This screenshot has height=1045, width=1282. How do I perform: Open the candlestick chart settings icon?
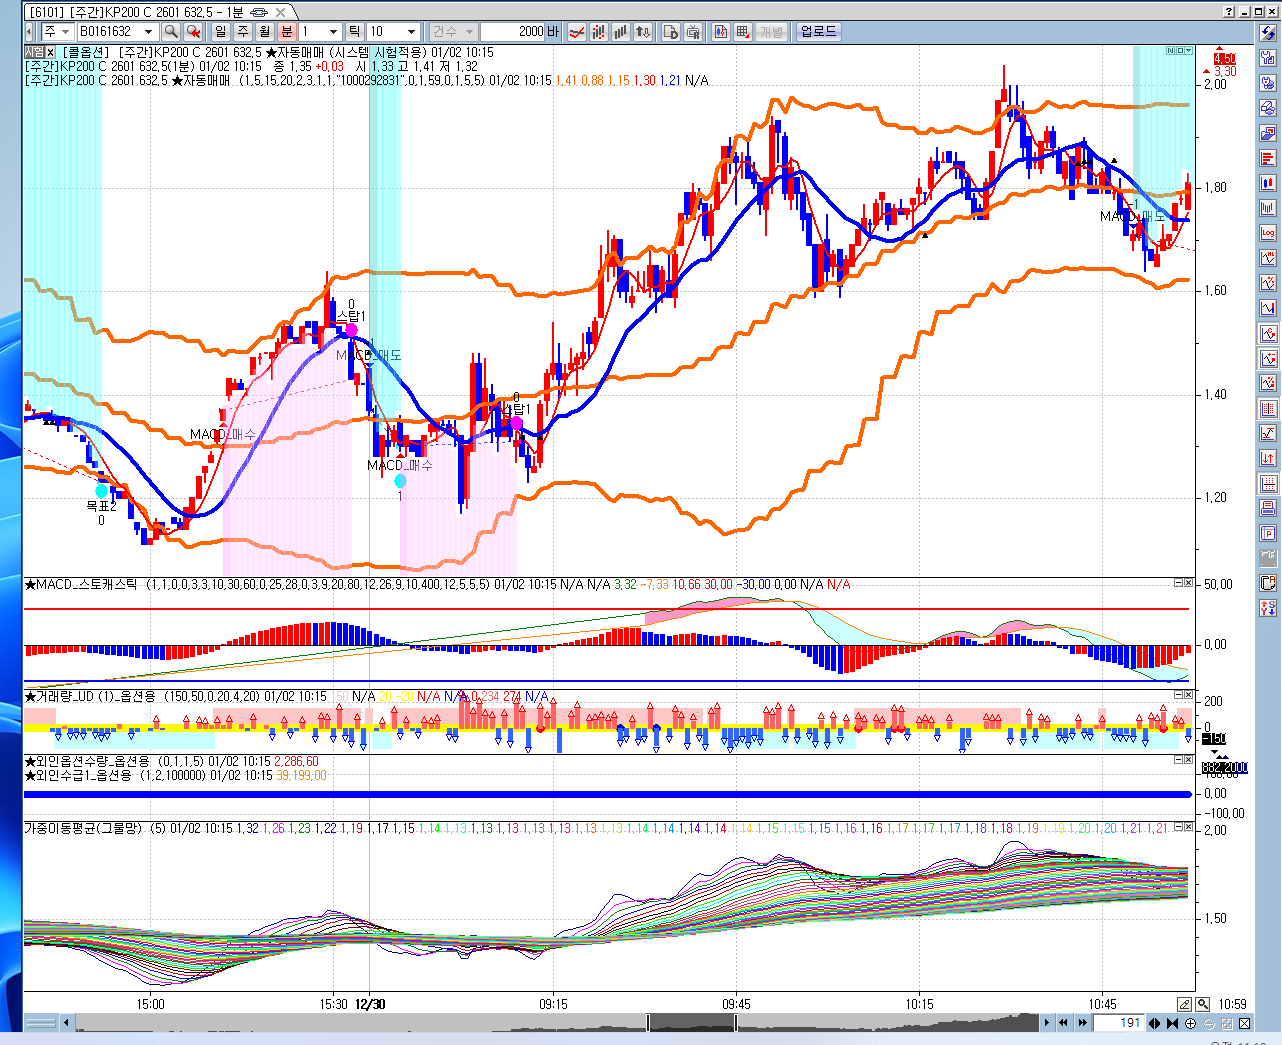(599, 32)
